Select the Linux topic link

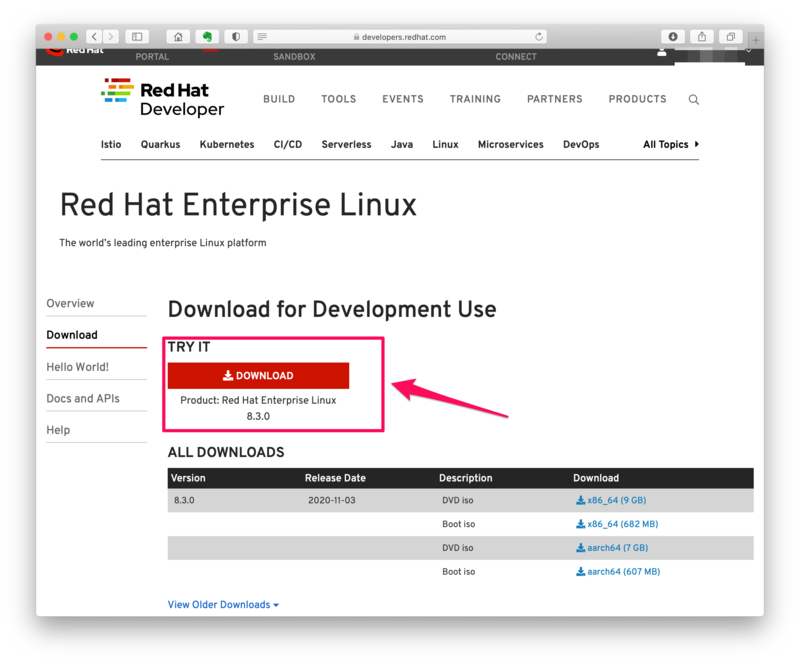[x=445, y=144]
